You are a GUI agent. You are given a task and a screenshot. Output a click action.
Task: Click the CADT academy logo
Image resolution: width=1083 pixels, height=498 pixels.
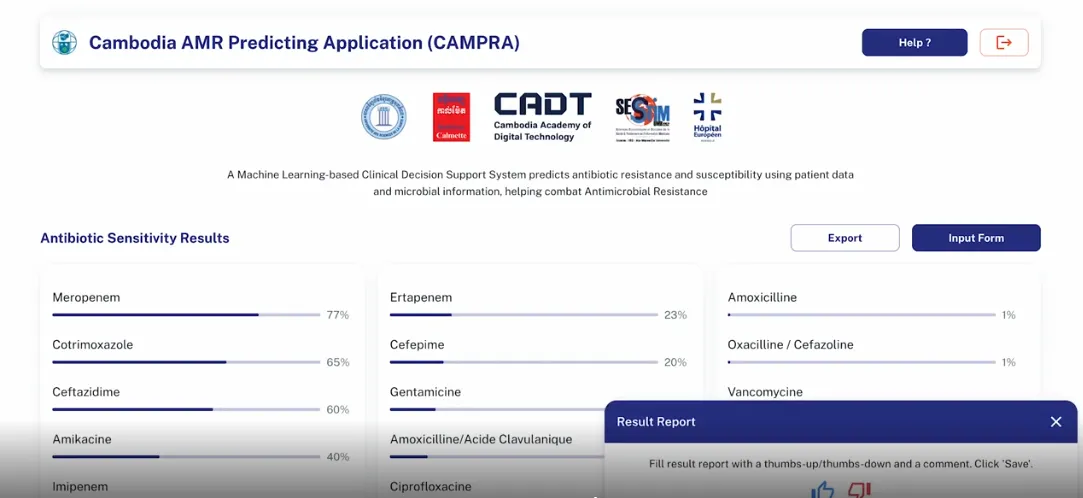coord(542,117)
